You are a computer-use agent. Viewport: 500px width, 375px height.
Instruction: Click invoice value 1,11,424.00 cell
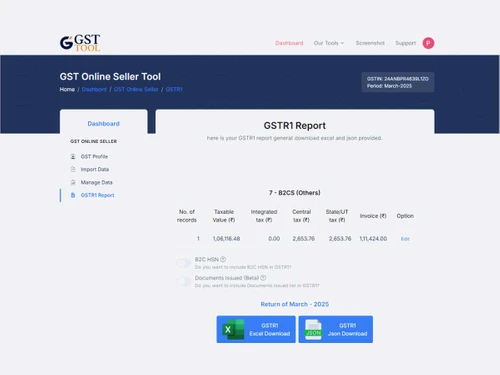tap(373, 239)
